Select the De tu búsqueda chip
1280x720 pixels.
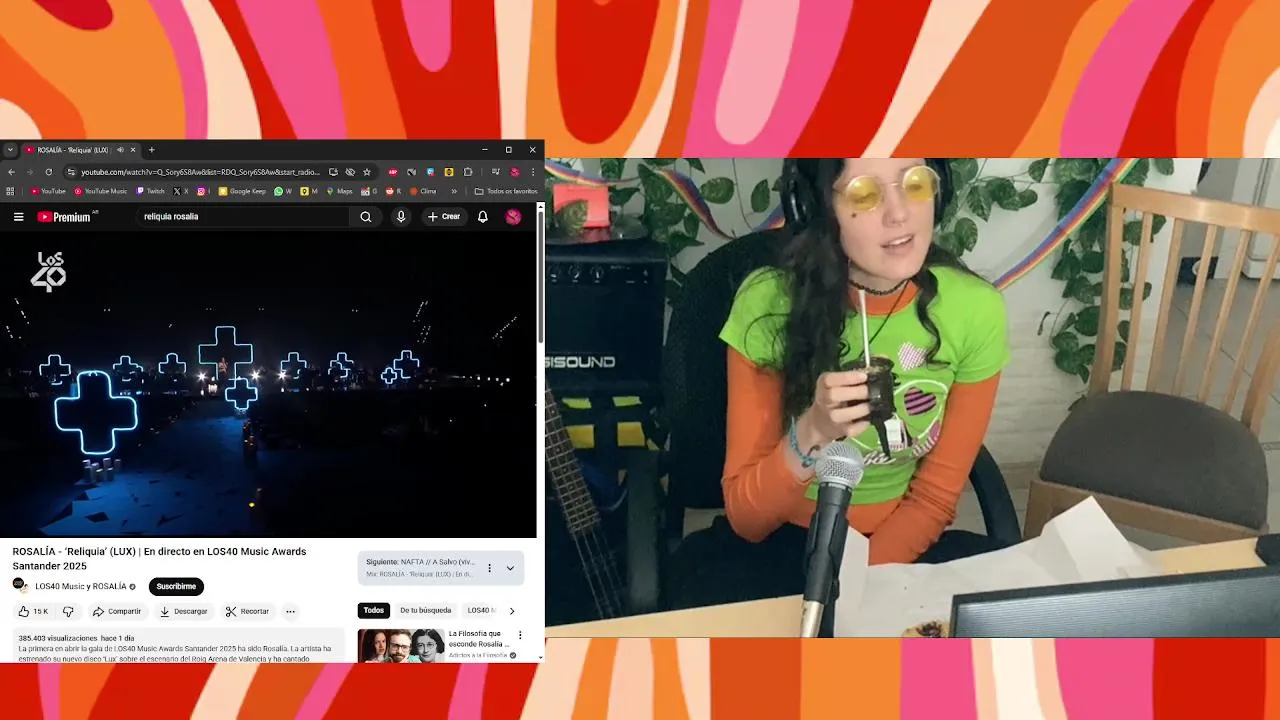click(x=426, y=611)
